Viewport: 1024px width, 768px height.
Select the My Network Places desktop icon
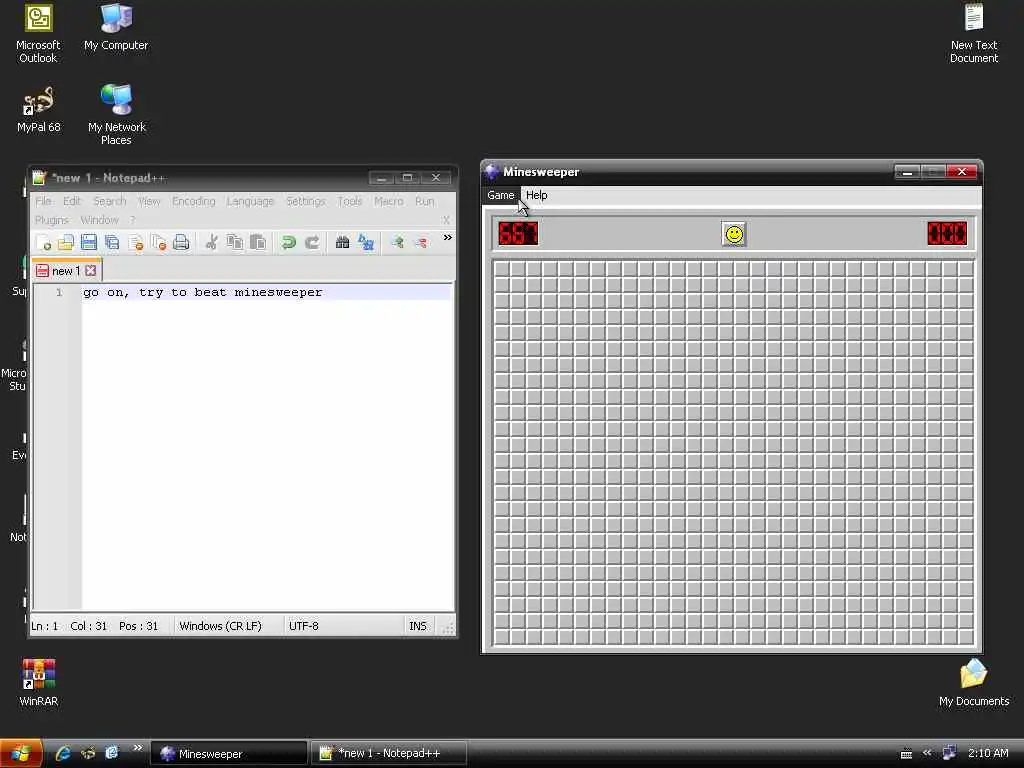pos(116,115)
